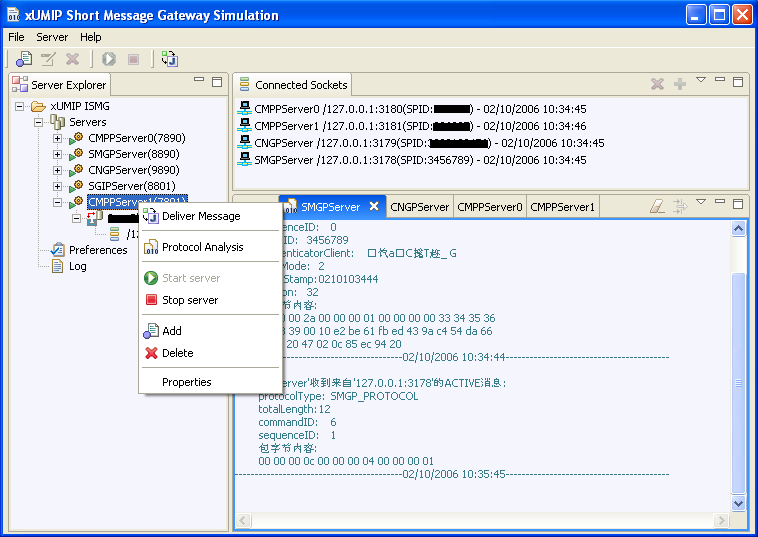Select SMGPServer(8890) in the tree
This screenshot has width=758, height=537.
[134, 154]
